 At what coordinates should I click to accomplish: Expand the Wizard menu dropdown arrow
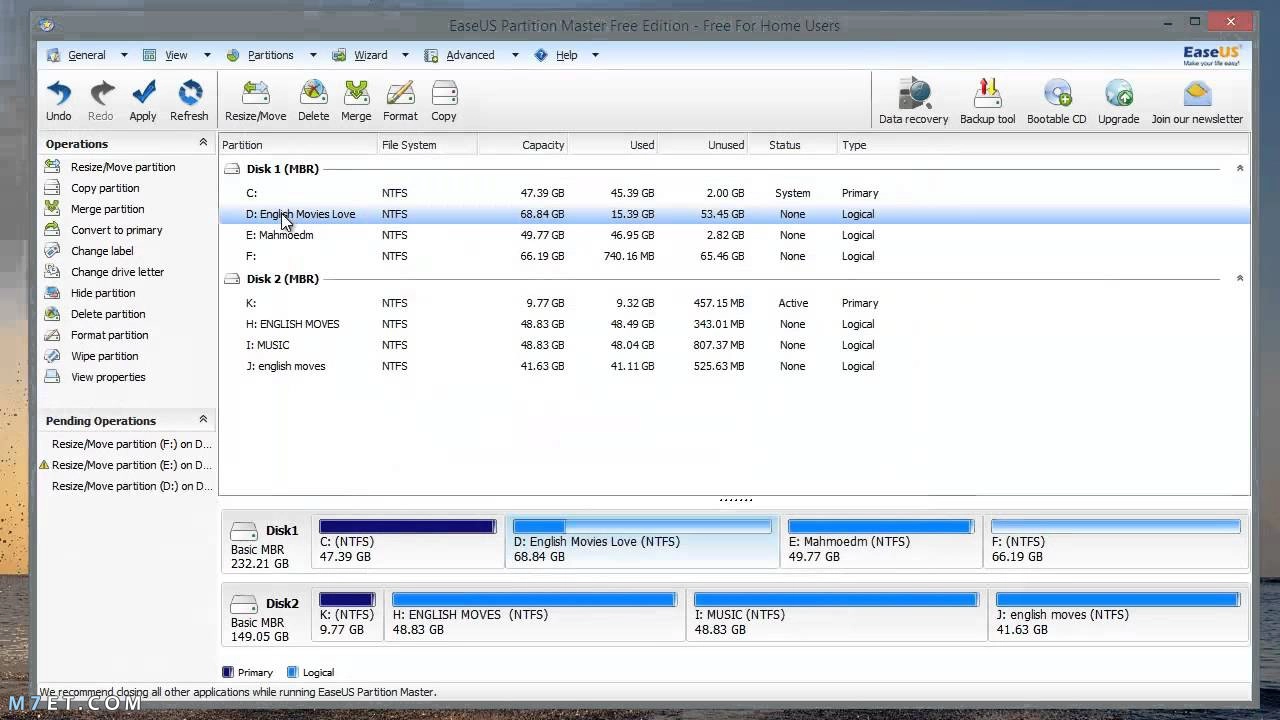click(x=405, y=55)
